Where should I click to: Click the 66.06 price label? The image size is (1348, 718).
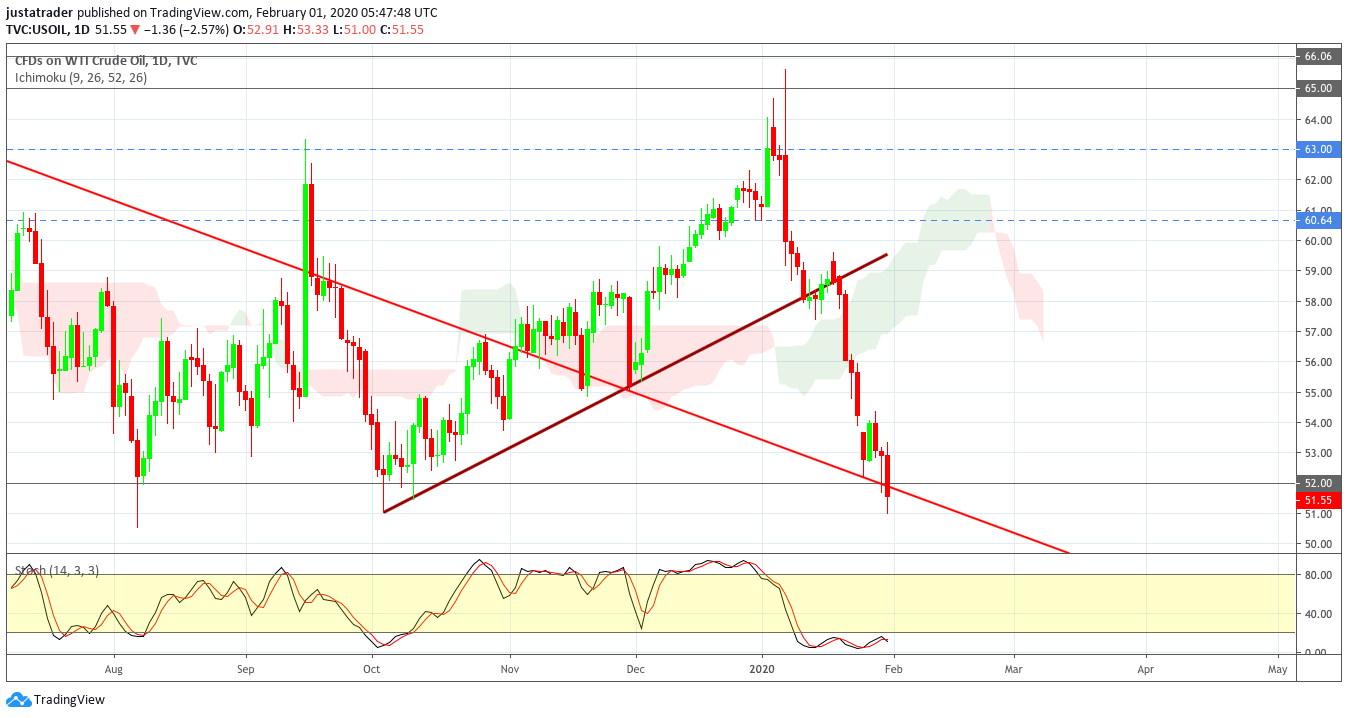click(x=1318, y=57)
